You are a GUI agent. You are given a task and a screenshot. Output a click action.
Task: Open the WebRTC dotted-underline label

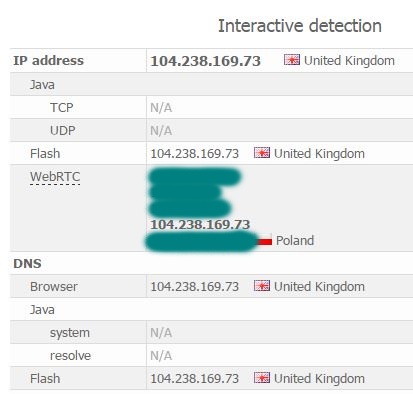click(55, 177)
